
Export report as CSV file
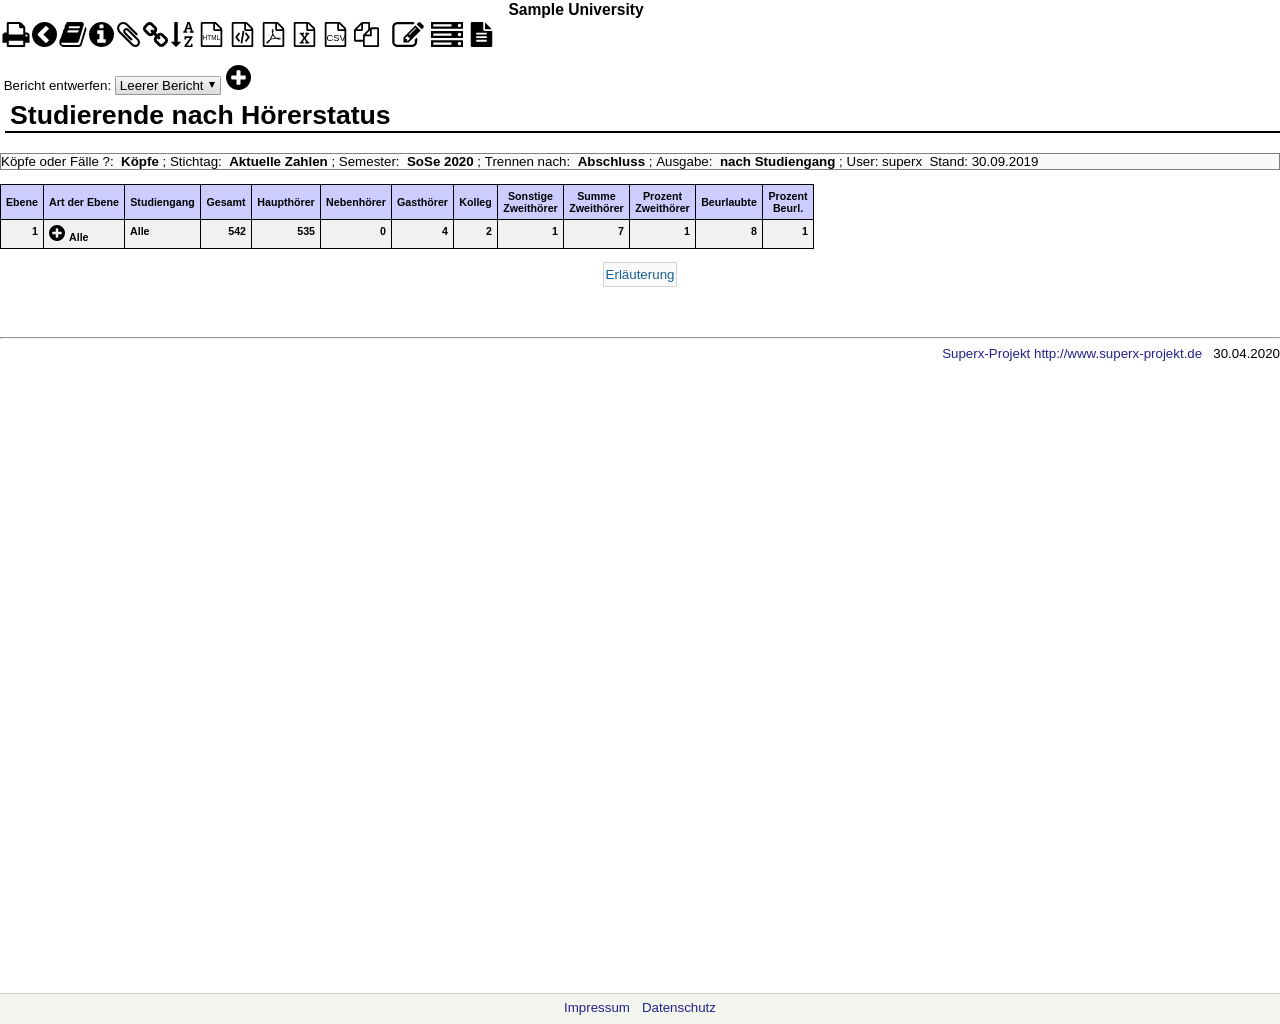335,35
